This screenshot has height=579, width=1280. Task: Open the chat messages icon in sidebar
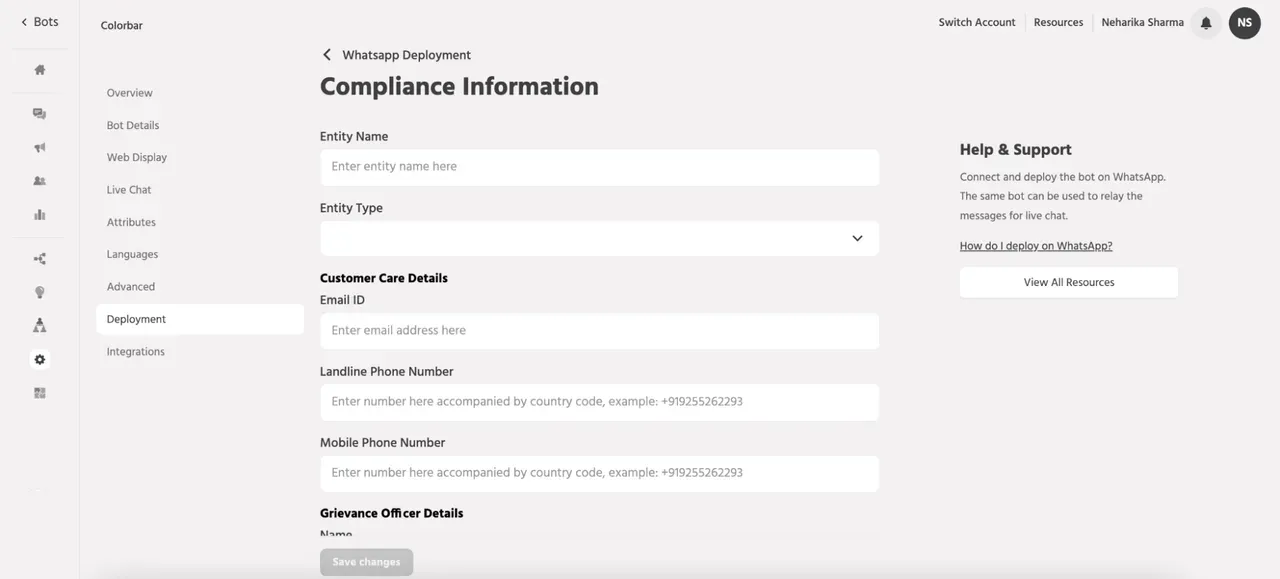tap(40, 114)
